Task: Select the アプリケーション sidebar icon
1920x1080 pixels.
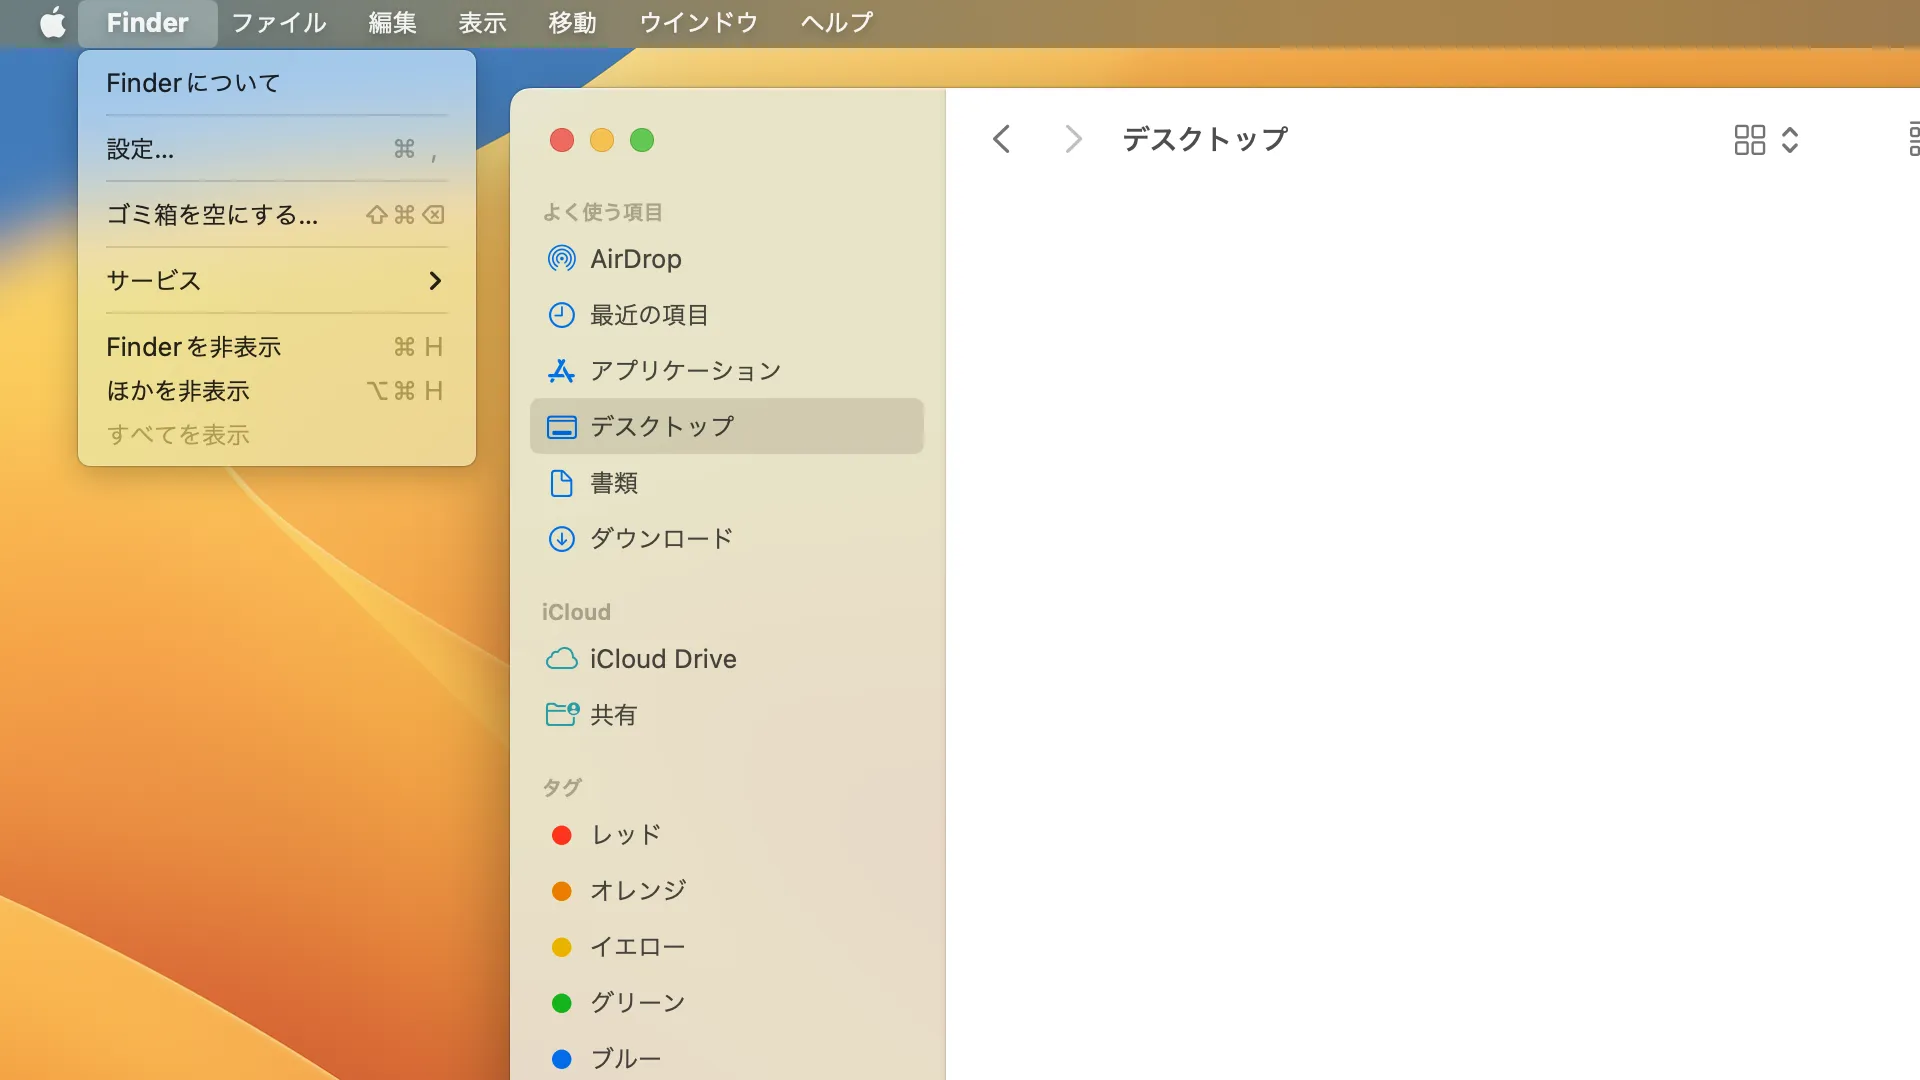Action: (561, 371)
